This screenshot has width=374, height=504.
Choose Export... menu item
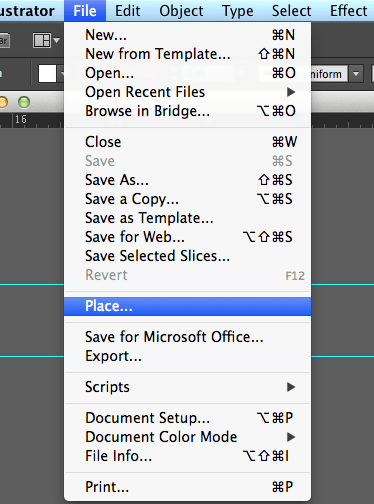tap(187, 356)
